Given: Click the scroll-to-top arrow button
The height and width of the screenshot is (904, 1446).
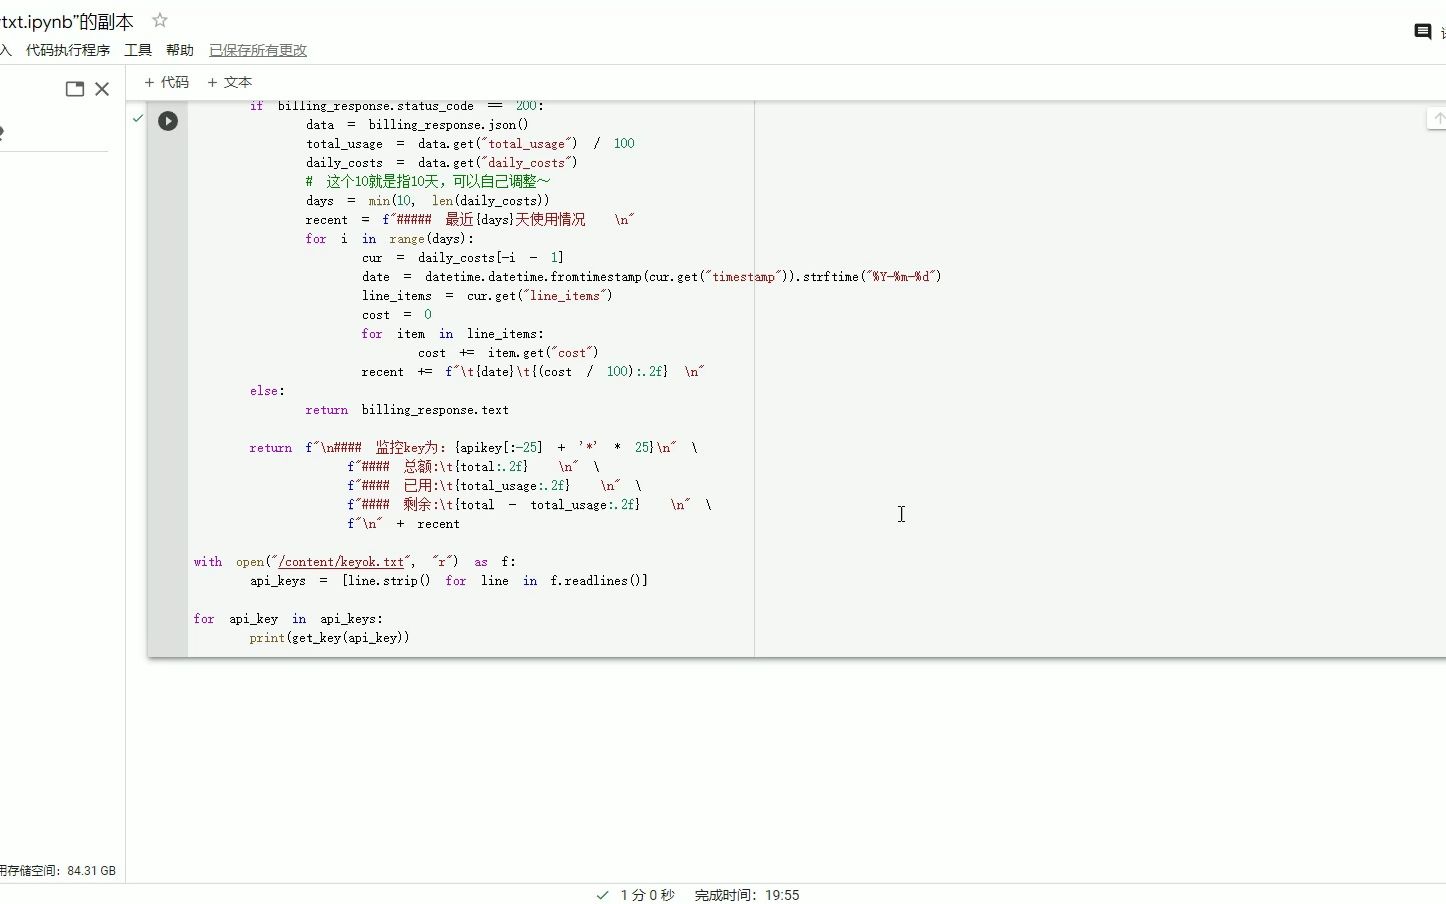Looking at the screenshot, I should click(1438, 118).
